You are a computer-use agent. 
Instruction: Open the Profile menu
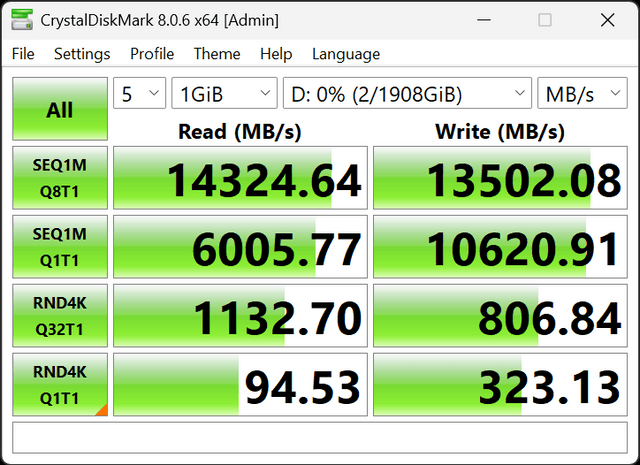[152, 54]
